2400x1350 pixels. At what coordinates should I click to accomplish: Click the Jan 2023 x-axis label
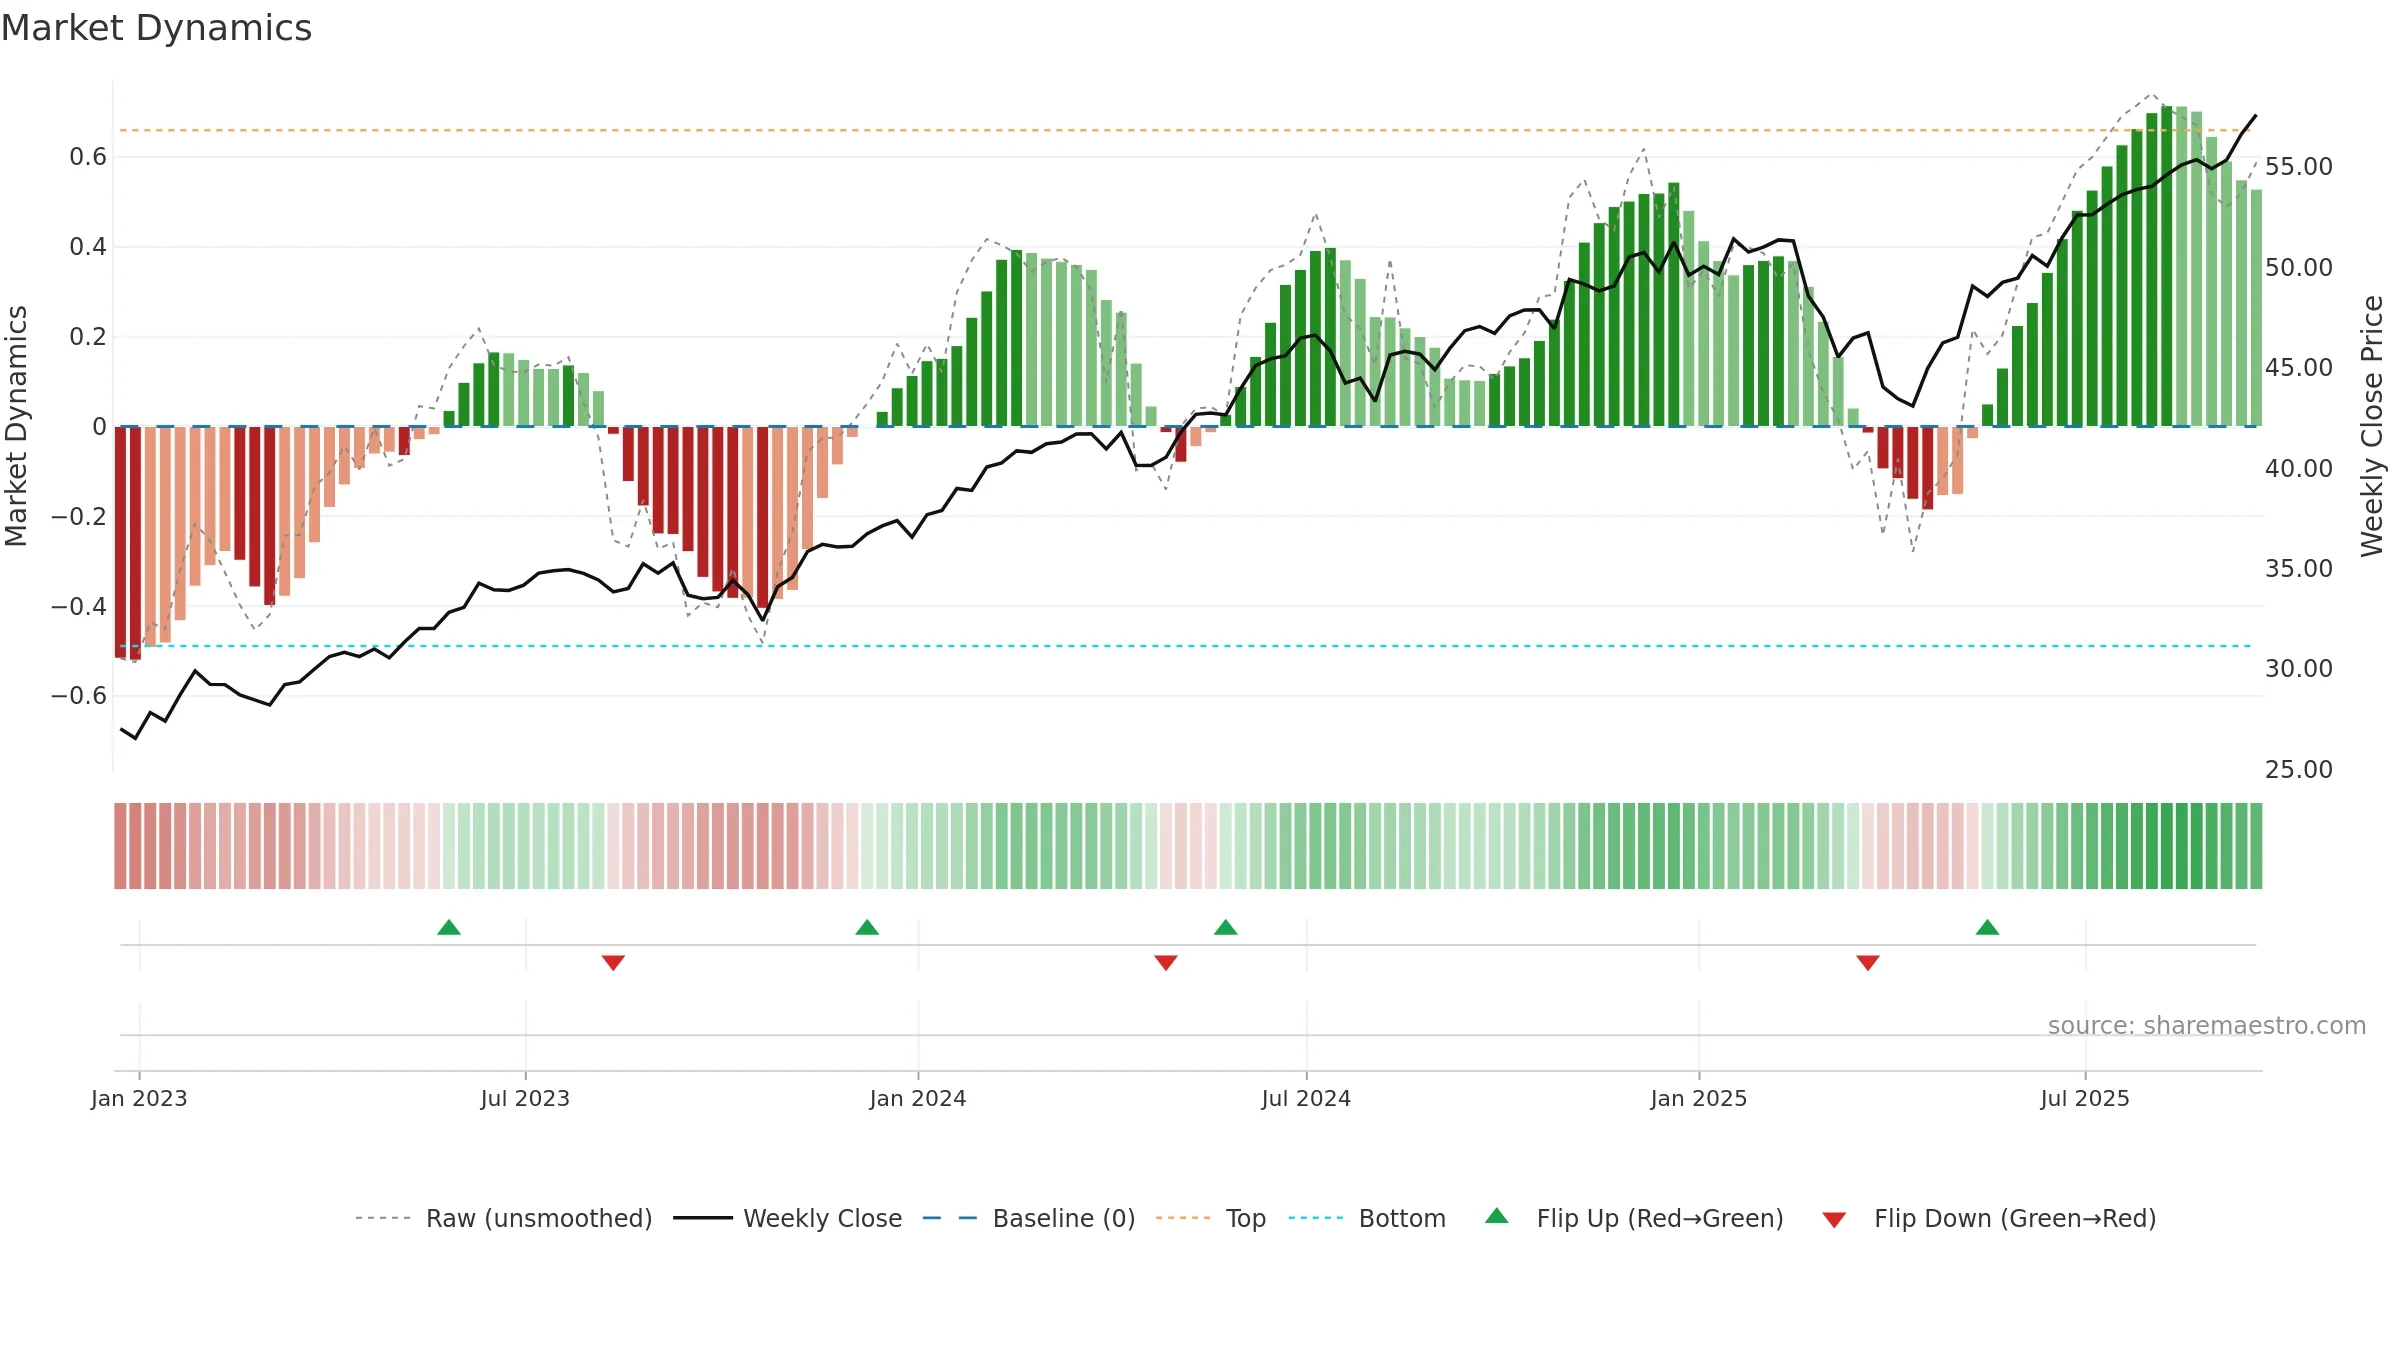[x=139, y=1098]
